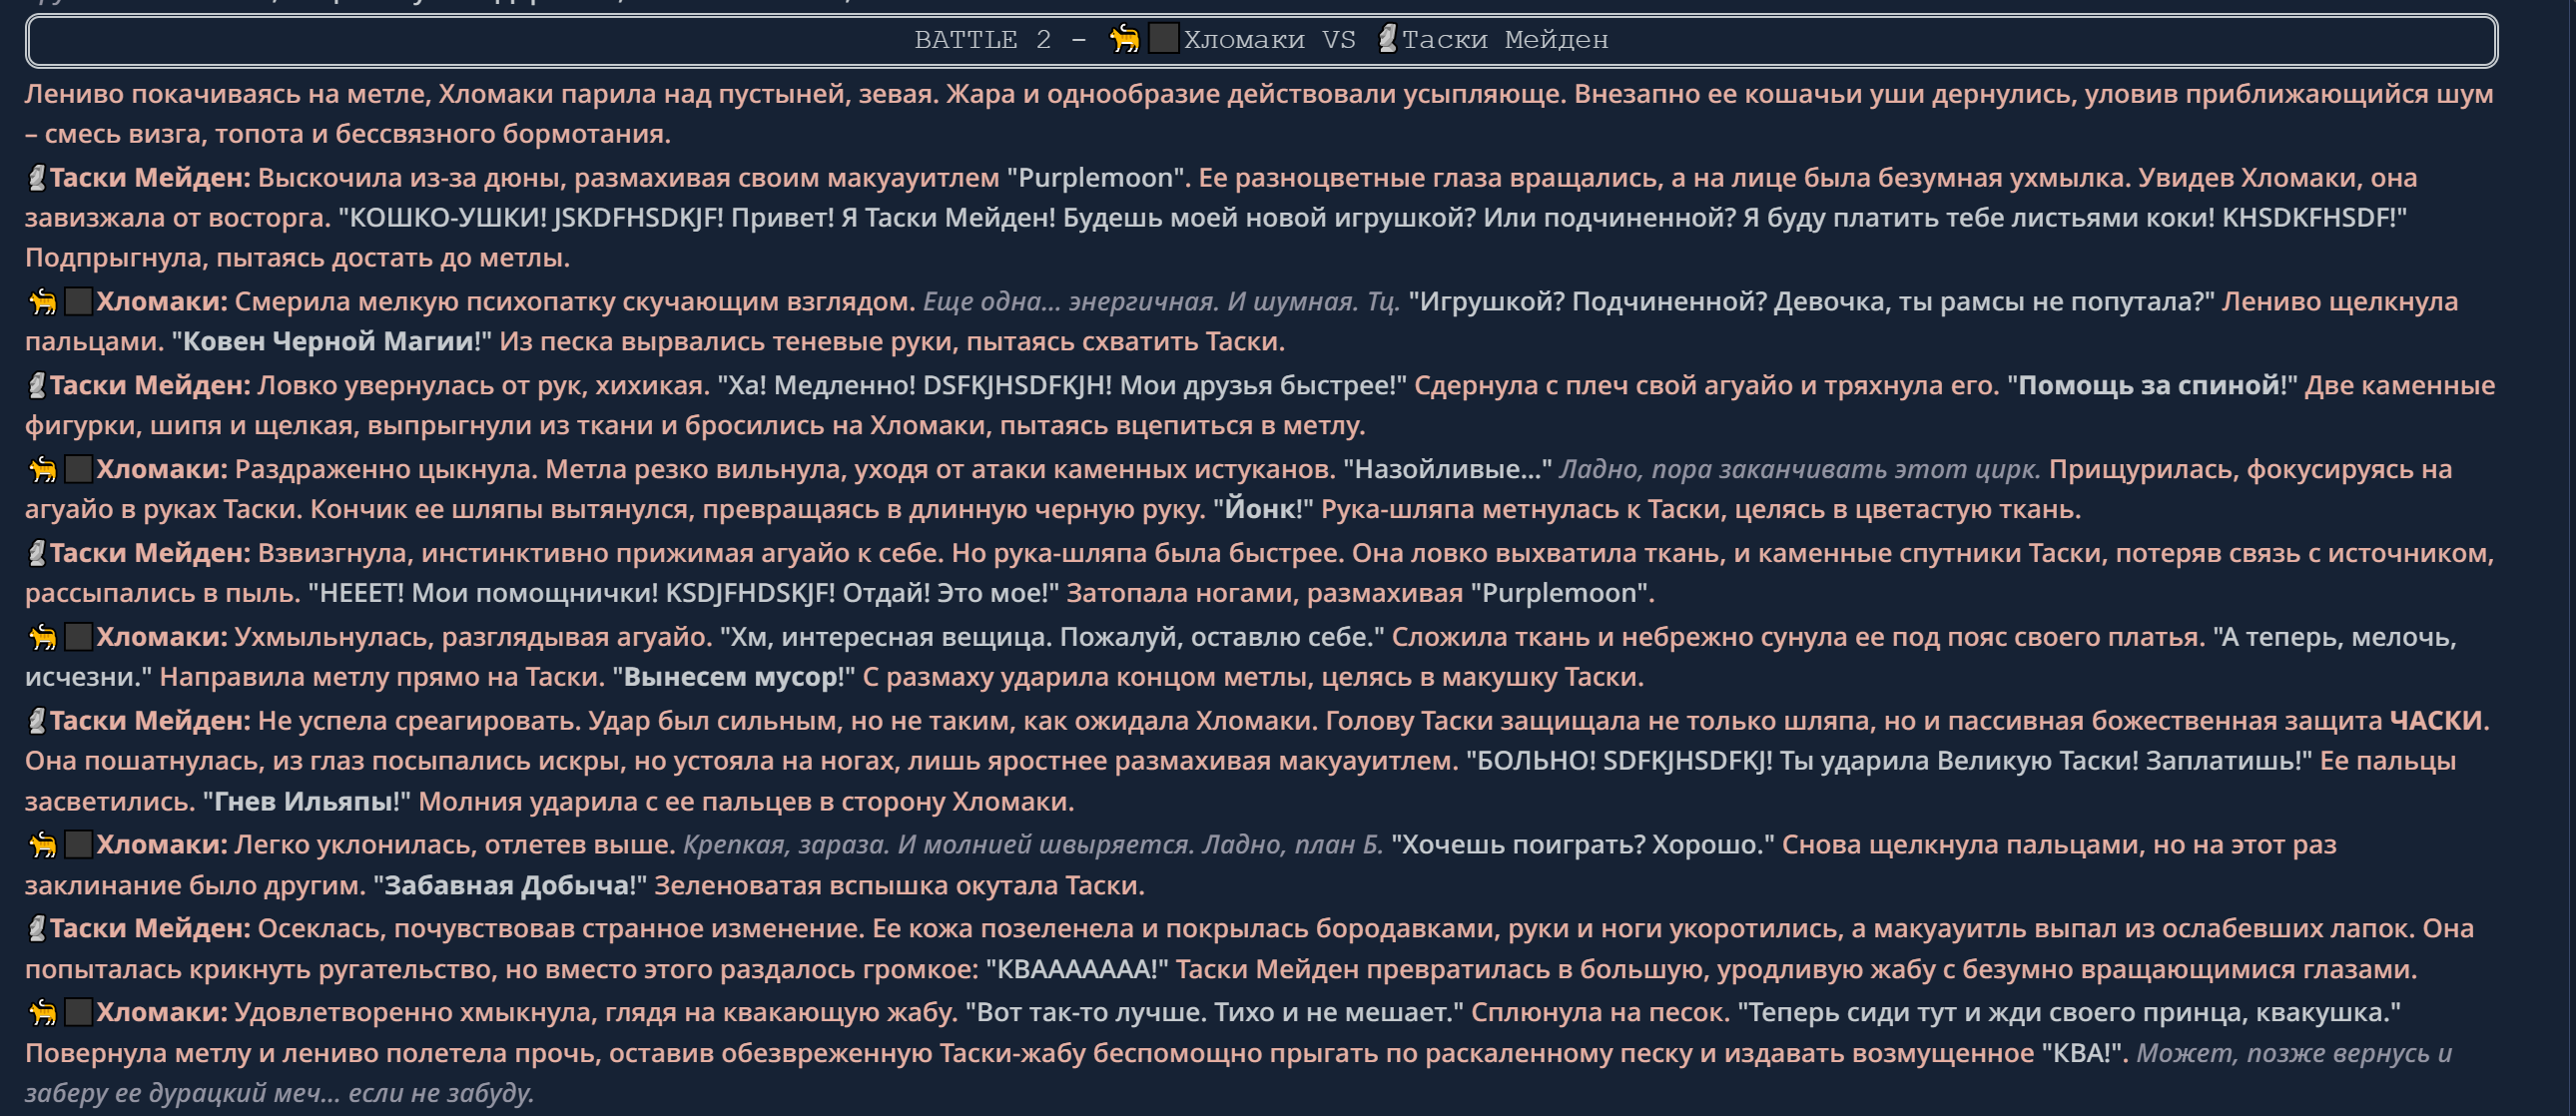Click the bold word 'Йонк'
This screenshot has height=1116, width=2576.
pos(1260,510)
